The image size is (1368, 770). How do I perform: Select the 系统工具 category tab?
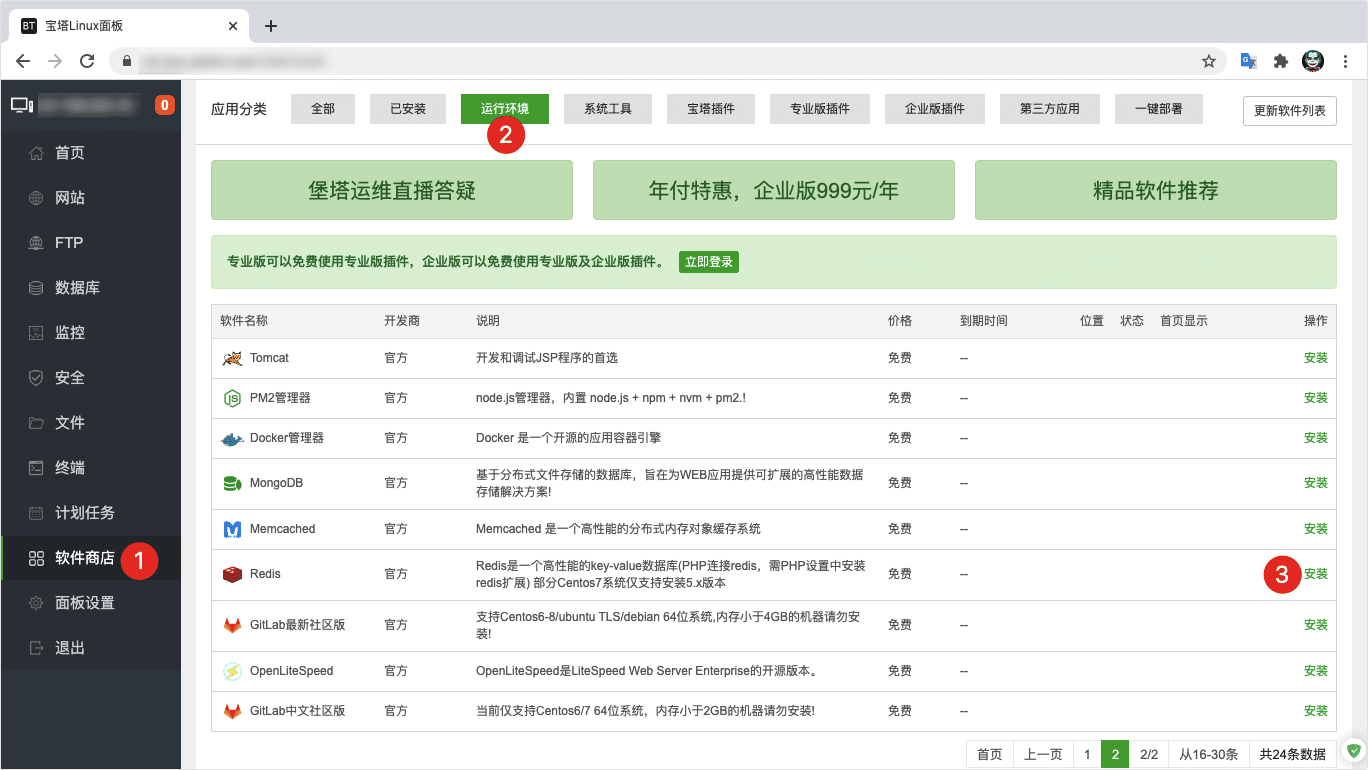click(x=608, y=109)
